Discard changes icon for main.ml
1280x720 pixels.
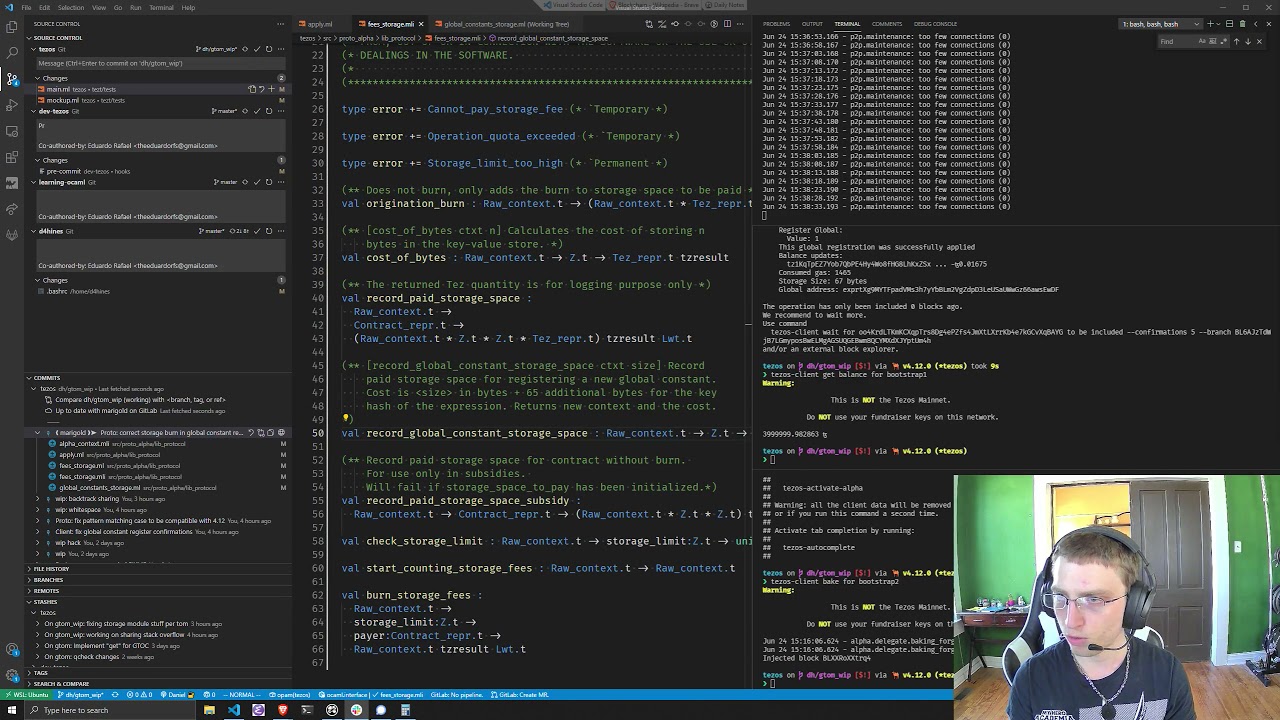pos(261,89)
